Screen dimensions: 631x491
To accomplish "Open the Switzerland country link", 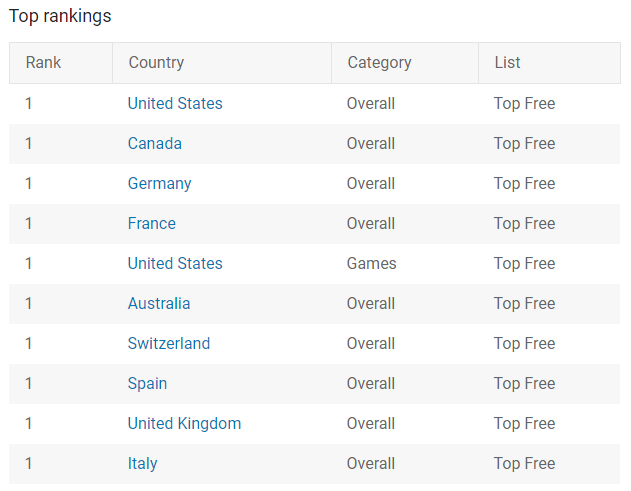I will pyautogui.click(x=169, y=343).
